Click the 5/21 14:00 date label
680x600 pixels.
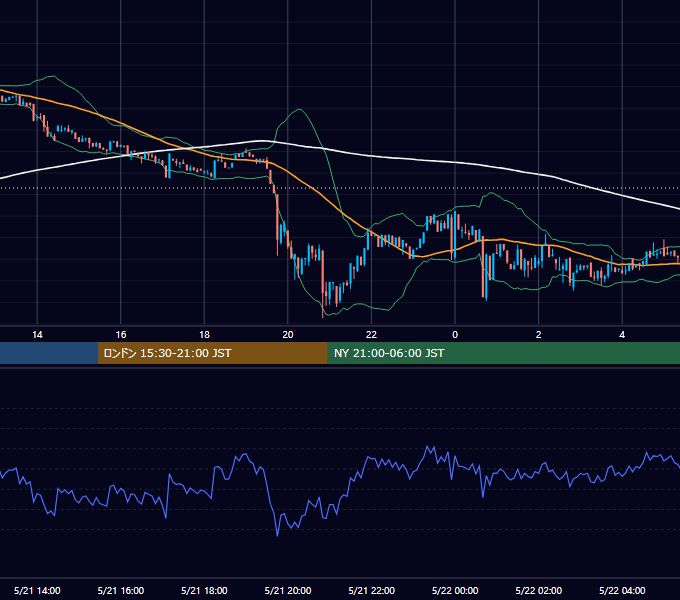click(x=37, y=590)
